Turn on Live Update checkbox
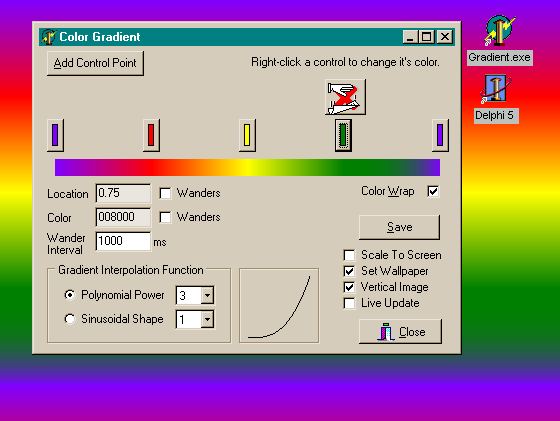The height and width of the screenshot is (421, 560). (x=349, y=303)
